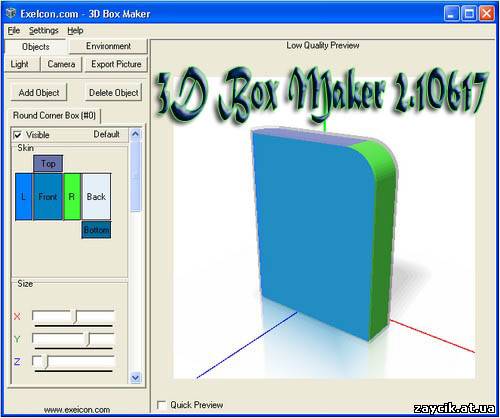Image resolution: width=500 pixels, height=418 pixels.
Task: Open the Camera tab
Action: 61,64
